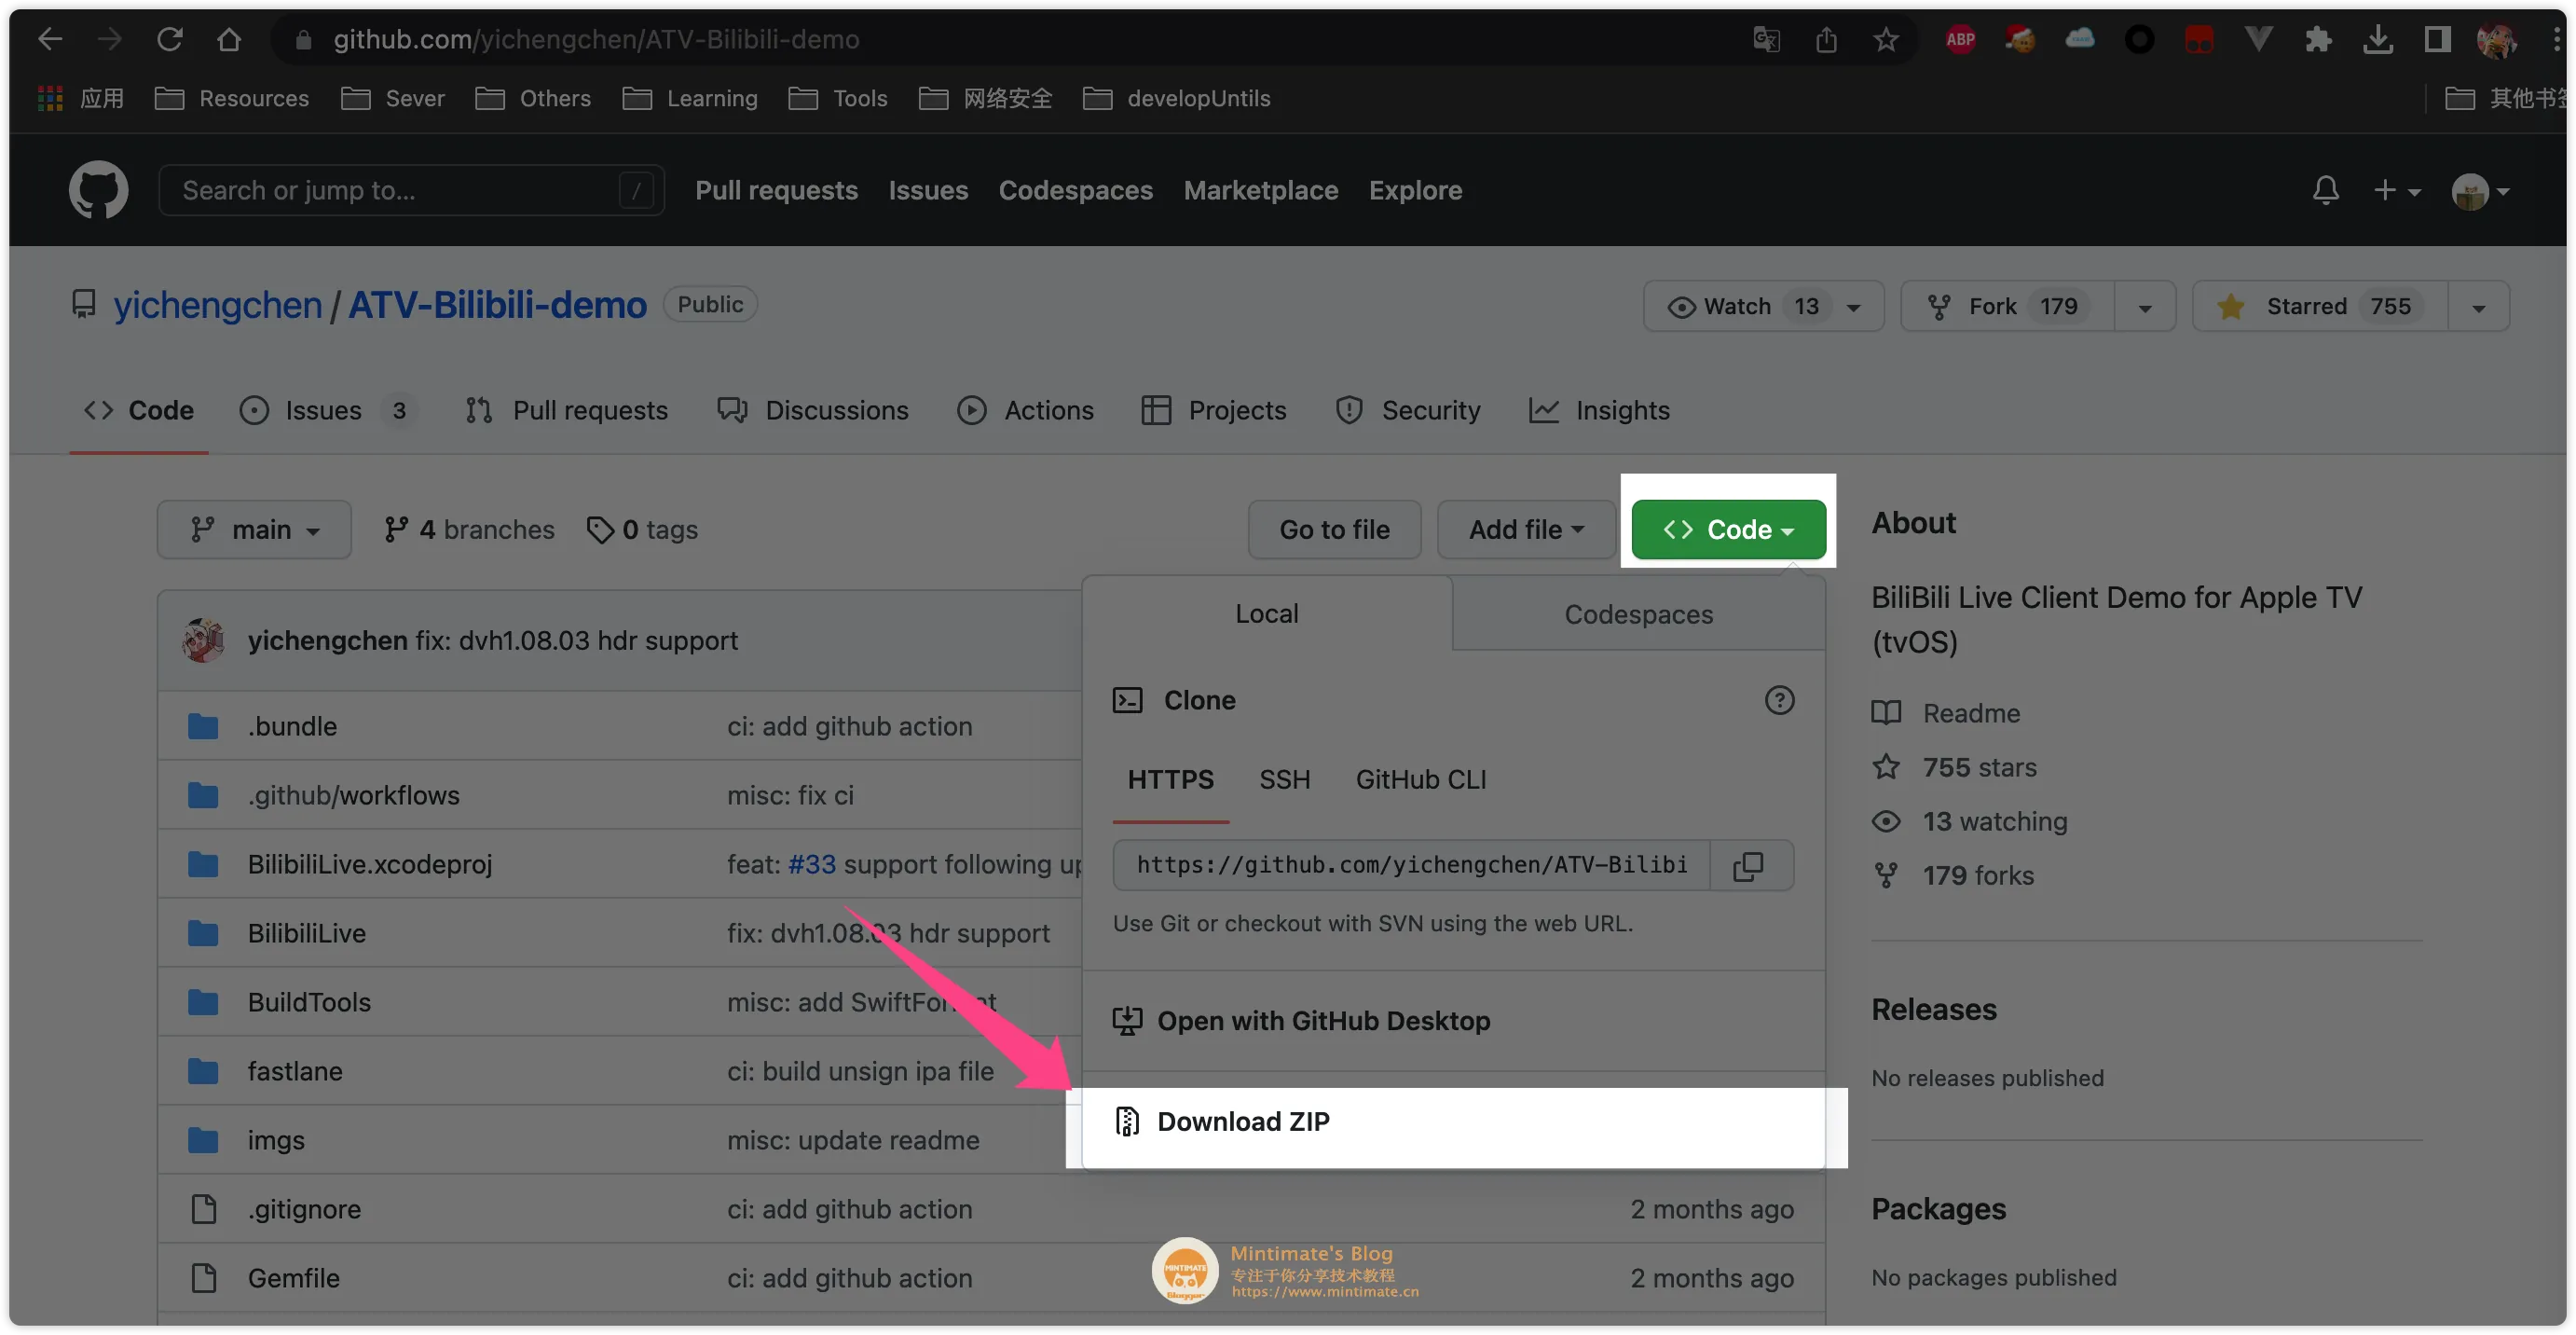2576x1335 pixels.
Task: Open the apps grid bookmark icon
Action: click(50, 98)
